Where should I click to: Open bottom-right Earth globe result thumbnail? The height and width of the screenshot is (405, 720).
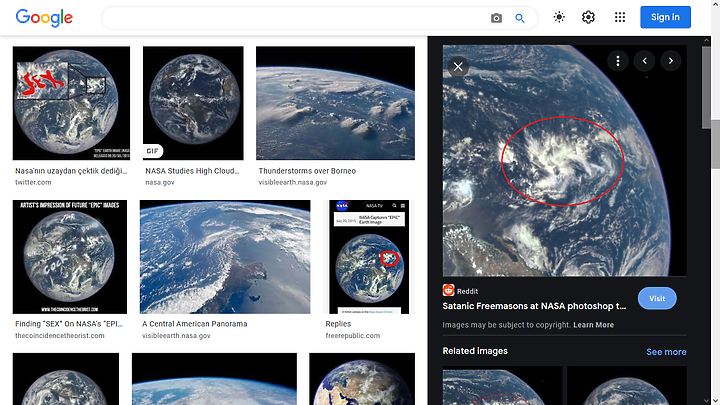click(x=362, y=379)
